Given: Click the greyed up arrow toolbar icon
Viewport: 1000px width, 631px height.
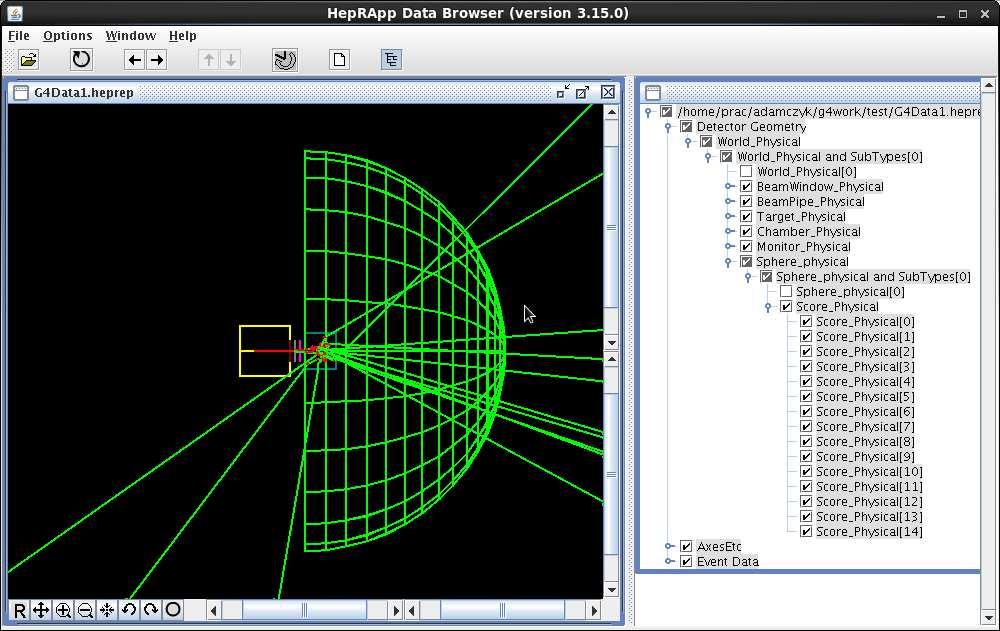Looking at the screenshot, I should [209, 60].
